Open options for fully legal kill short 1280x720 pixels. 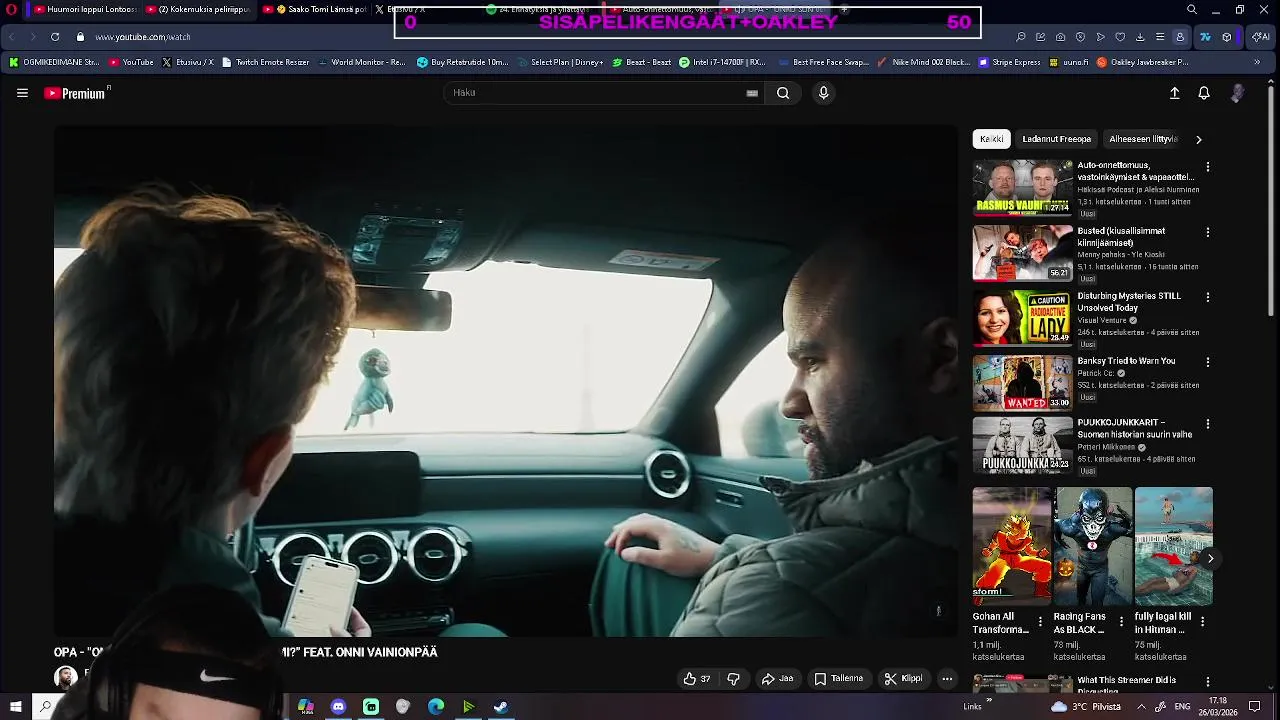(1202, 622)
